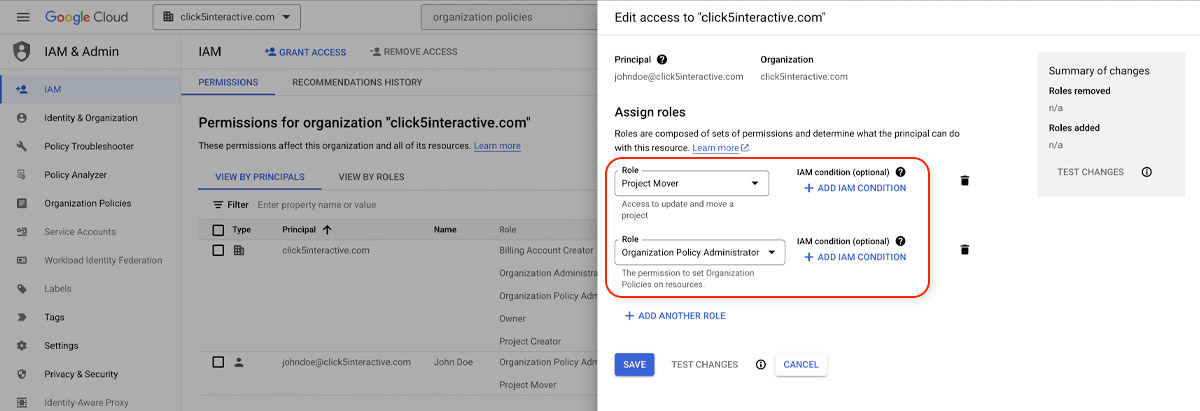The width and height of the screenshot is (1200, 411).
Task: Open the Project Mover role dropdown
Action: (691, 183)
